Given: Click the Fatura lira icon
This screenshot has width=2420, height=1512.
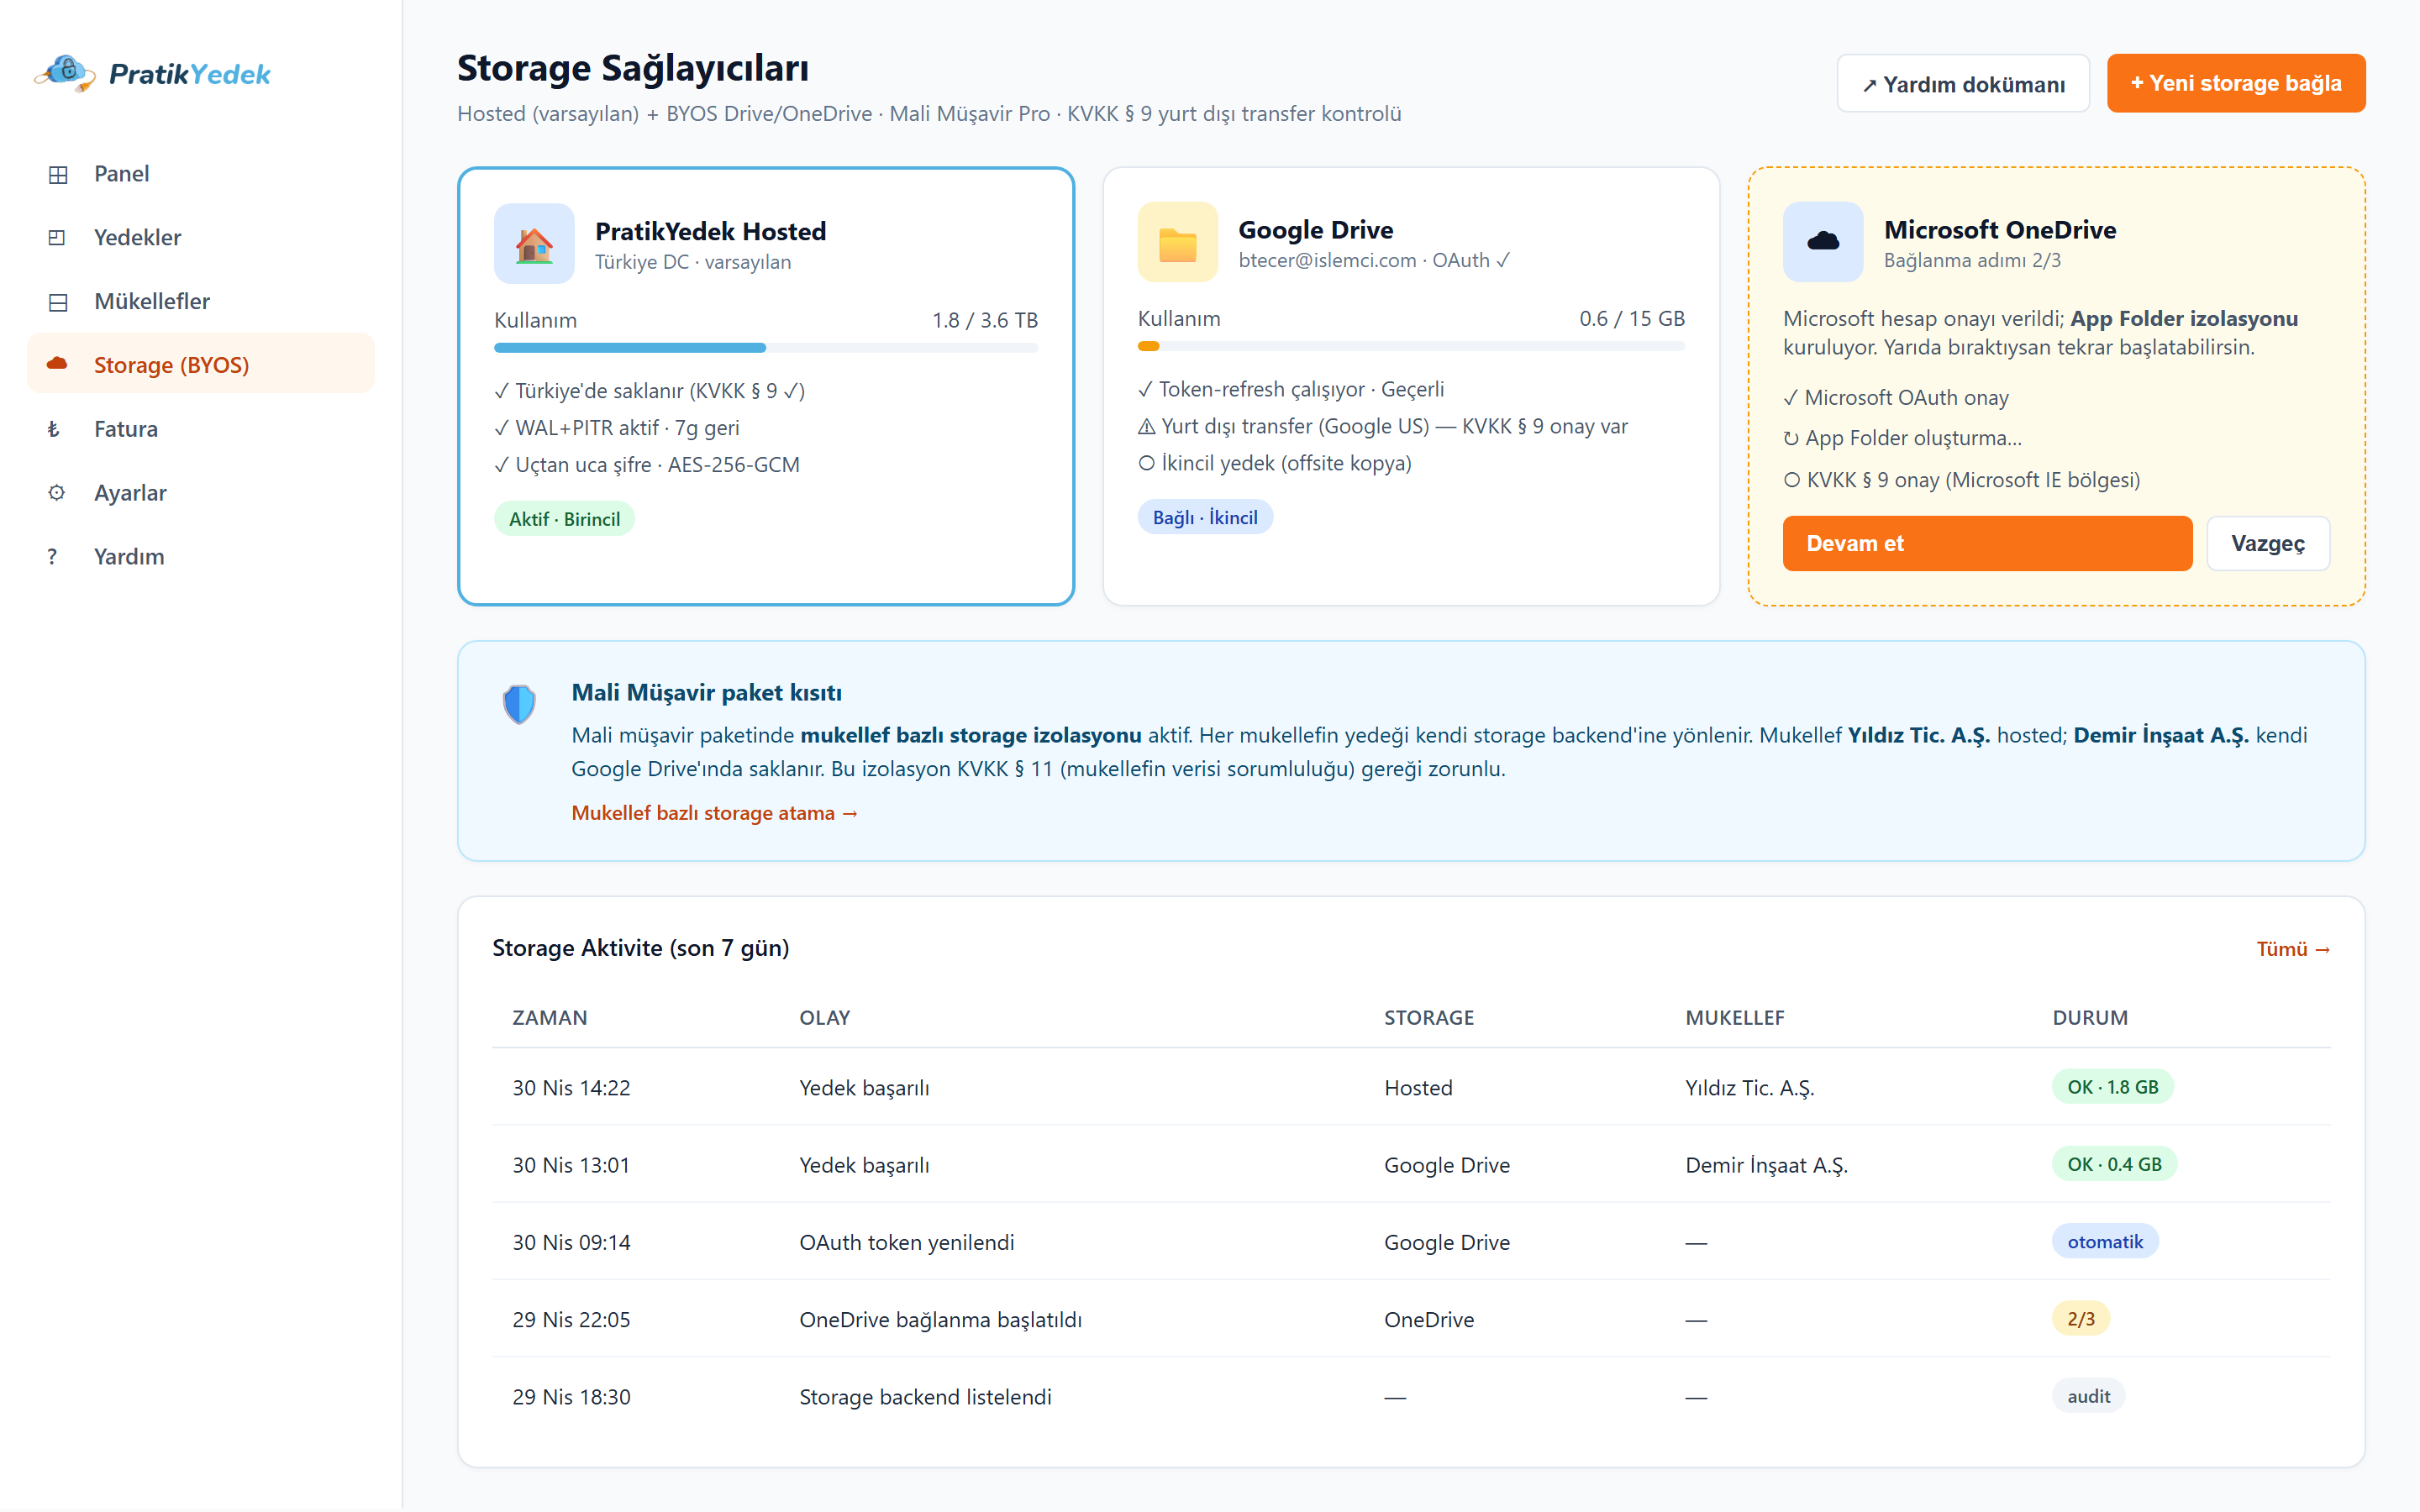Looking at the screenshot, I should [54, 429].
